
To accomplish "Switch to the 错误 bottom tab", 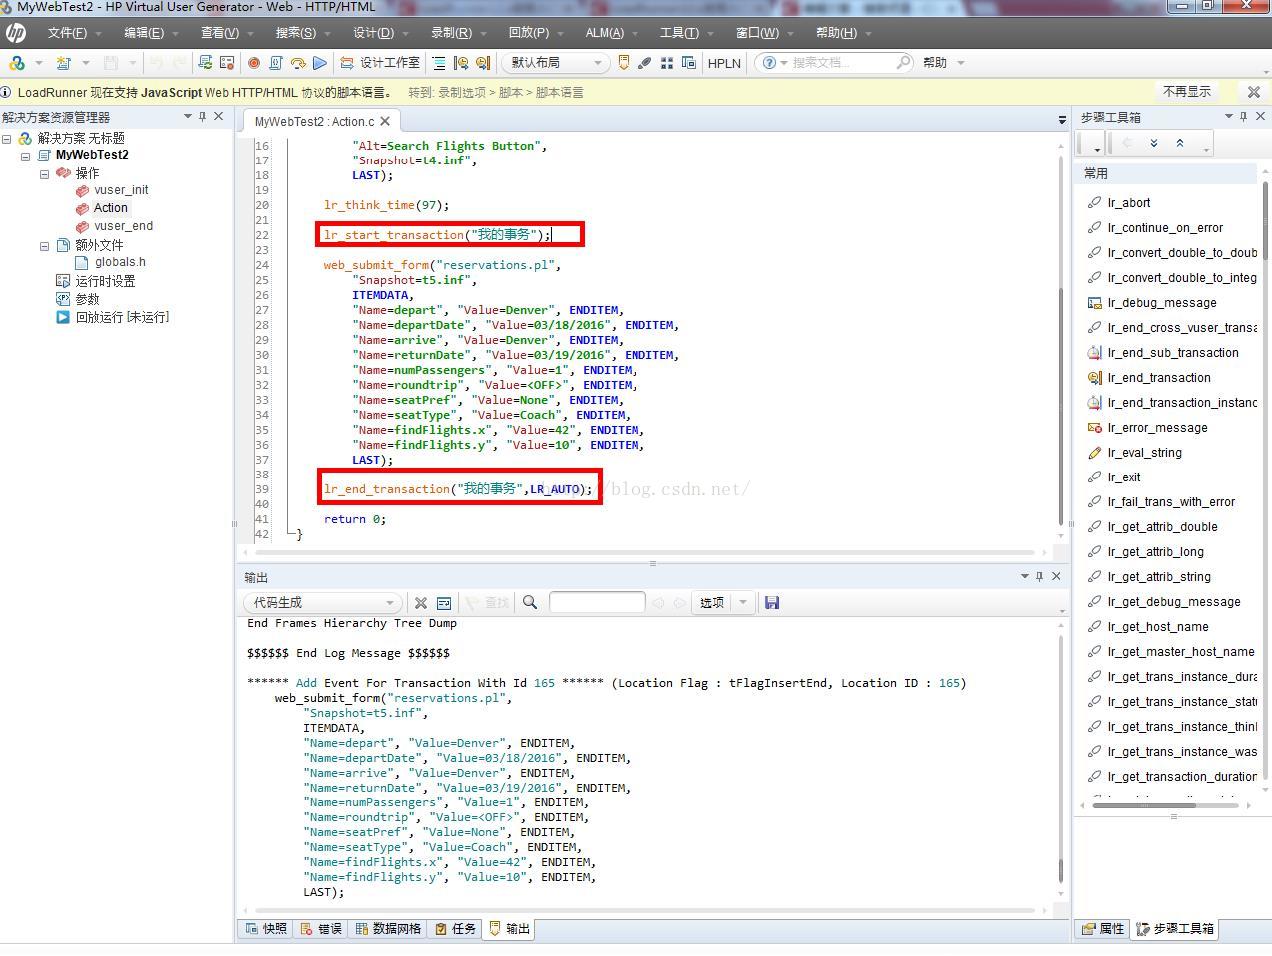I will tap(321, 929).
